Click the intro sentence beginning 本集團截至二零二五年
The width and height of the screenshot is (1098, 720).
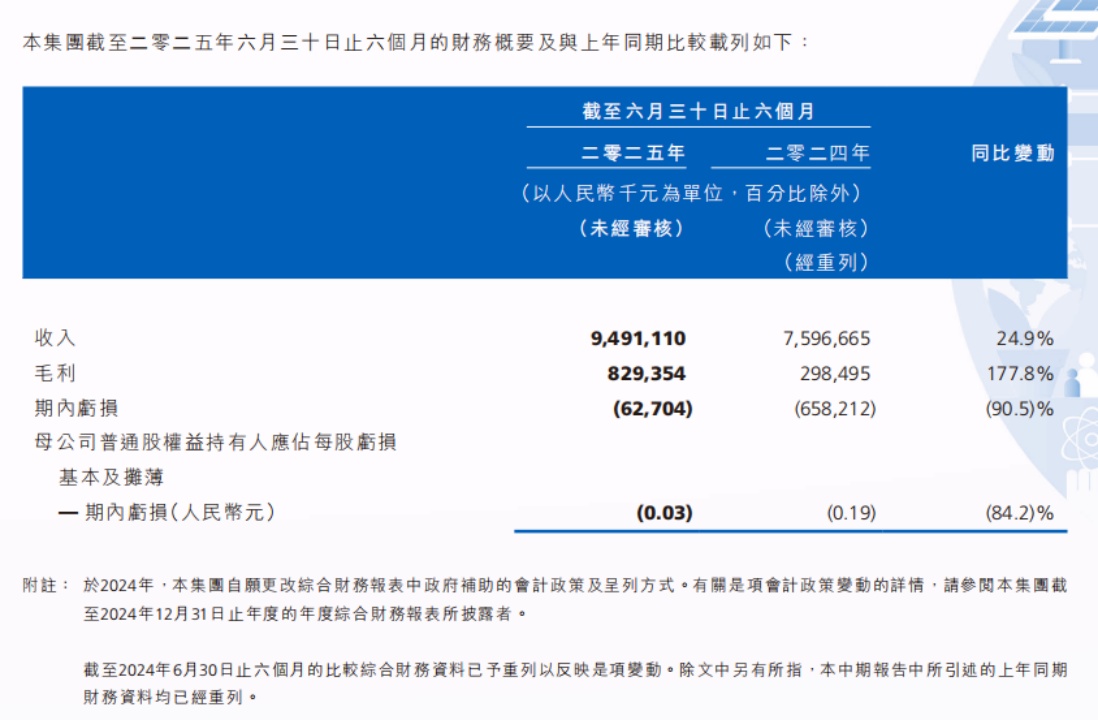coord(416,43)
